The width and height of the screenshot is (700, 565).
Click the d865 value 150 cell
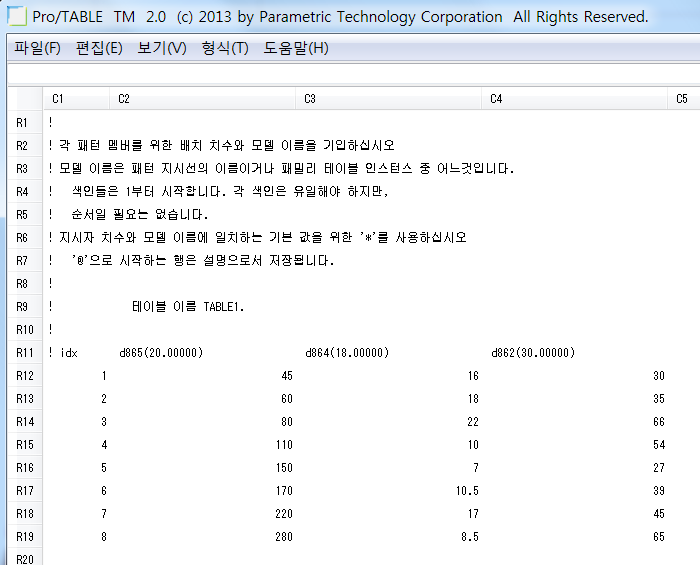point(284,468)
